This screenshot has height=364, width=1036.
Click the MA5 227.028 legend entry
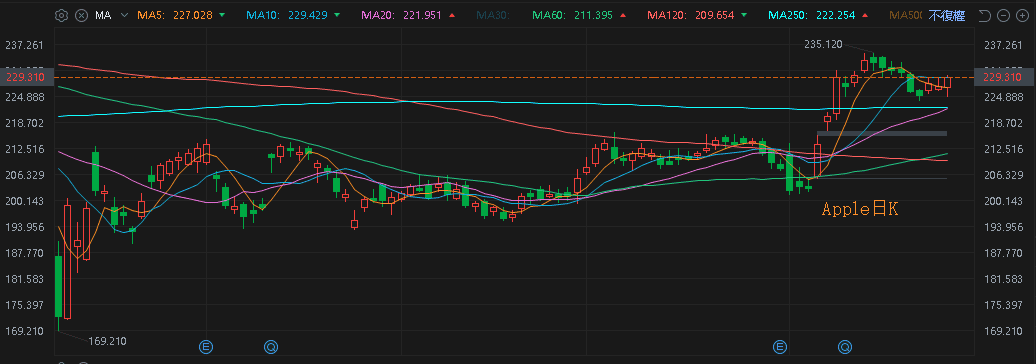pos(181,15)
